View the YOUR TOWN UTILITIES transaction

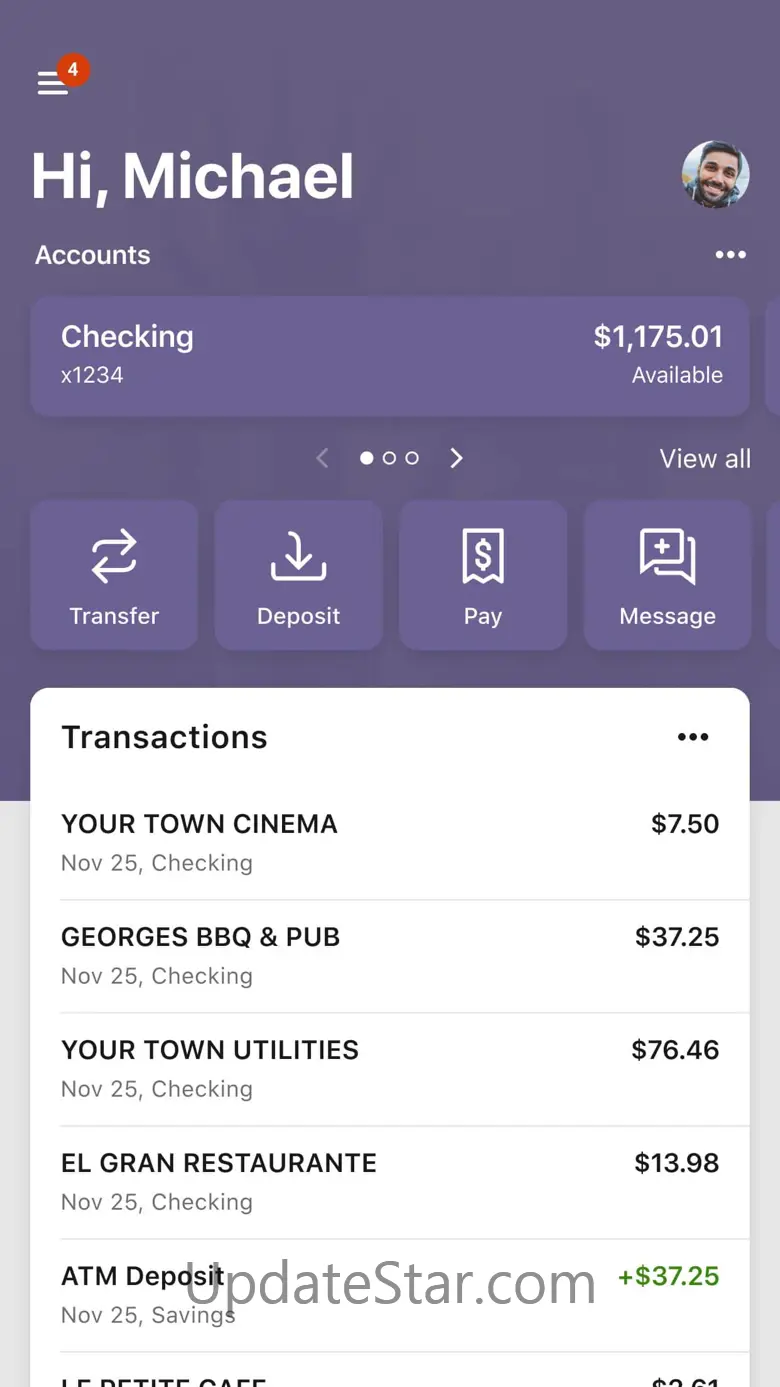(x=390, y=1068)
